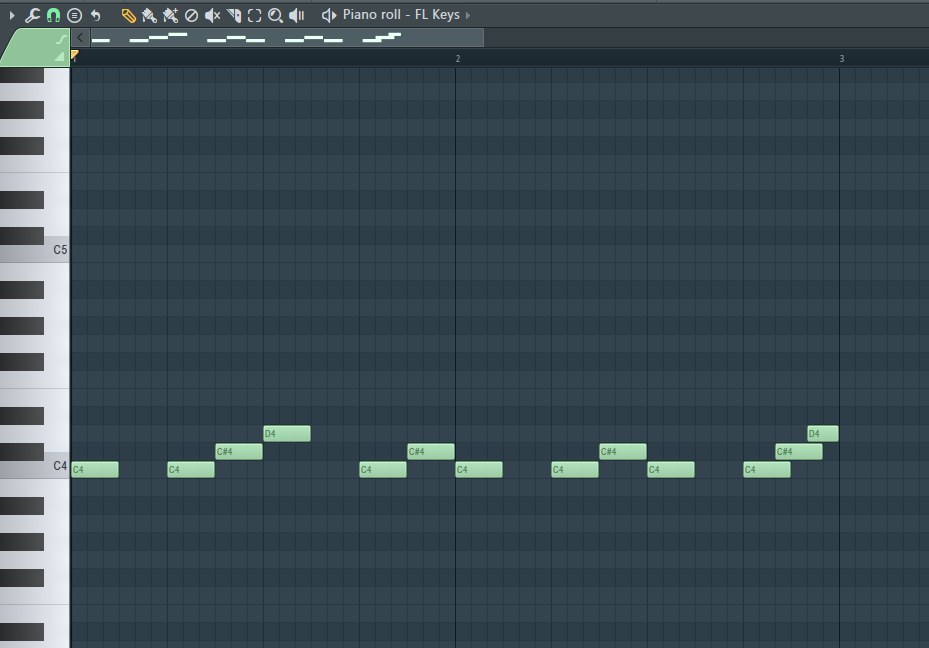Select the Slice tool

tap(234, 15)
